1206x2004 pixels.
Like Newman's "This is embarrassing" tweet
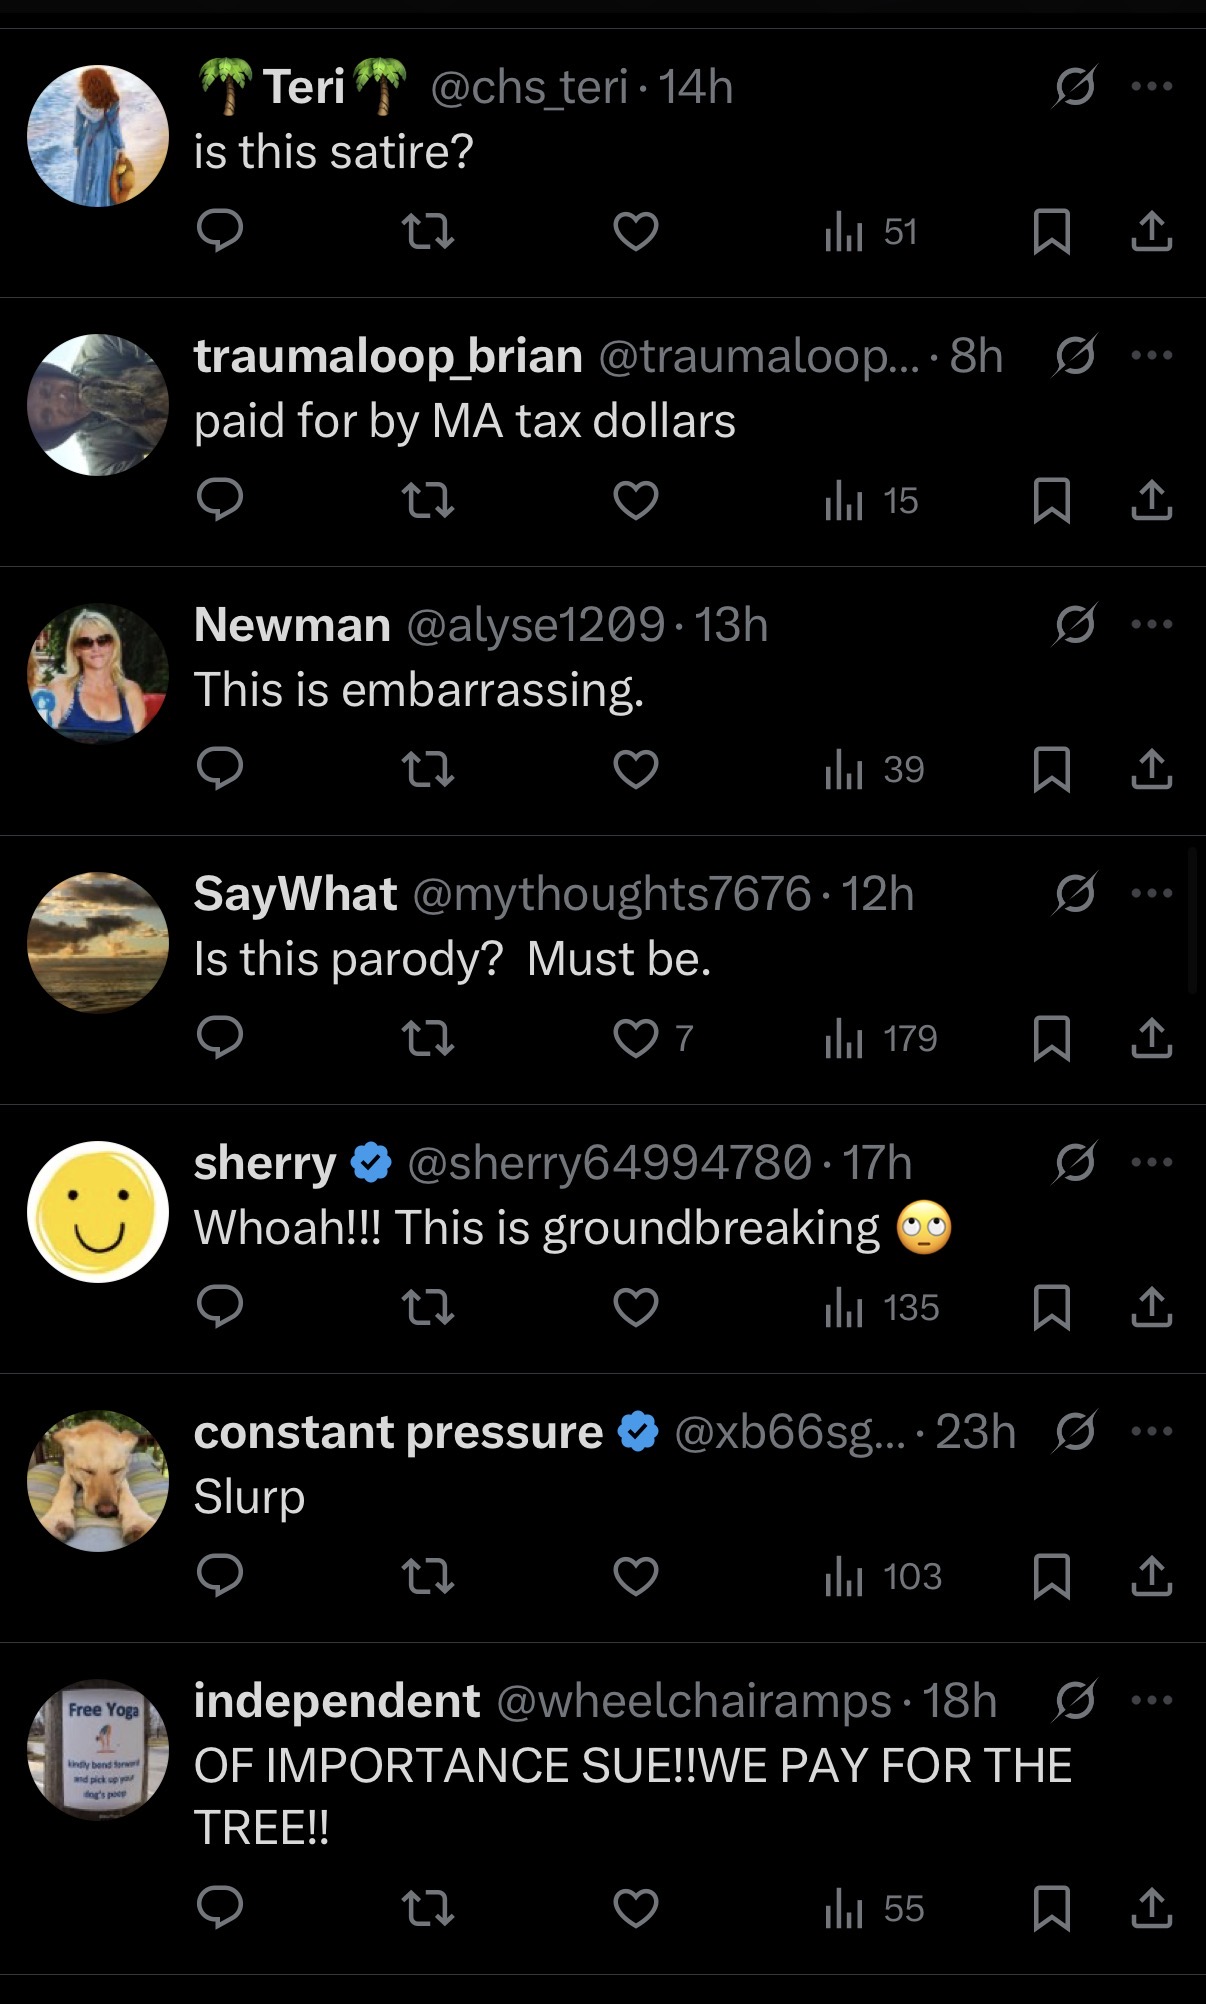[636, 769]
